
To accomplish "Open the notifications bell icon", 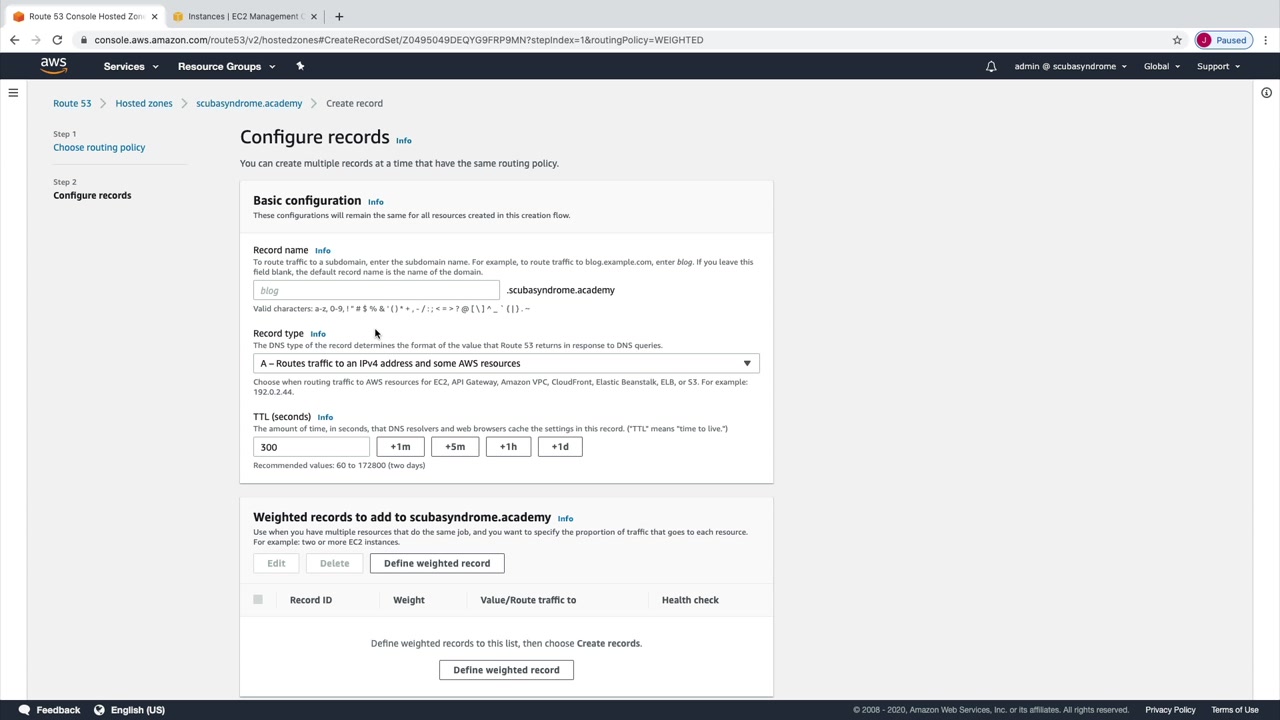I will tap(991, 66).
